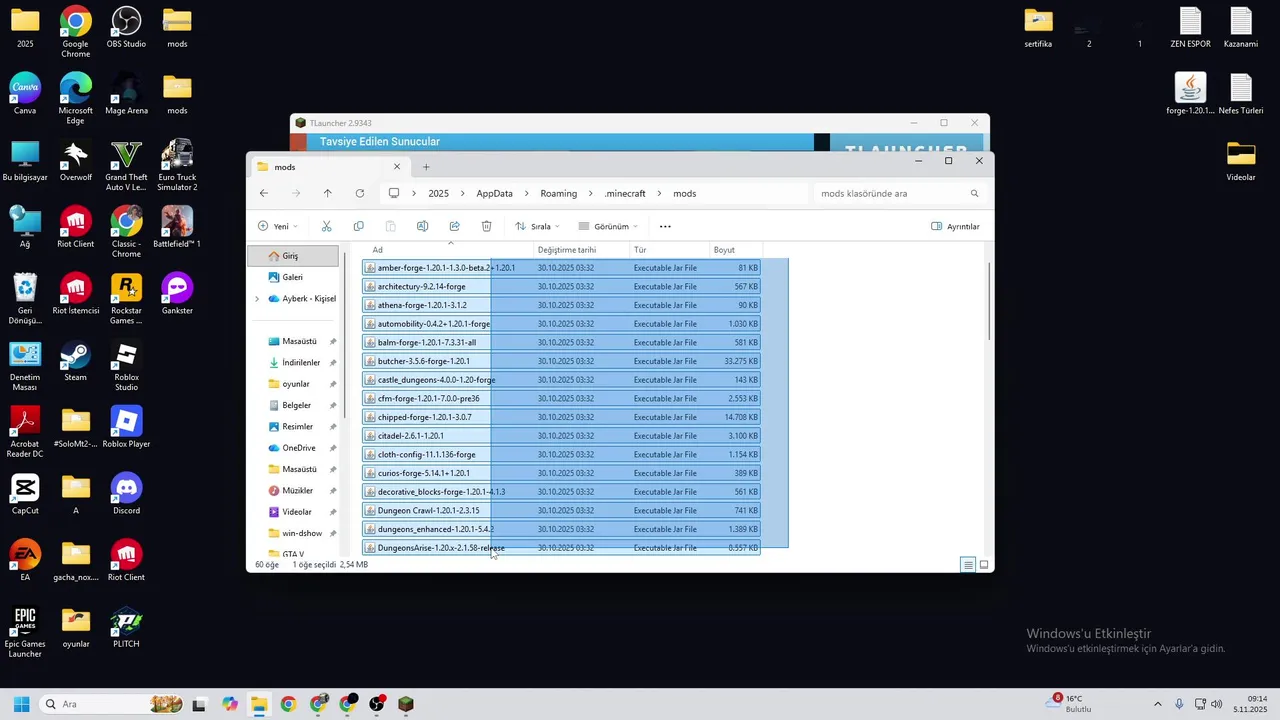
Task: Switch to large thumbnails view icon in status bar
Action: pyautogui.click(x=984, y=565)
